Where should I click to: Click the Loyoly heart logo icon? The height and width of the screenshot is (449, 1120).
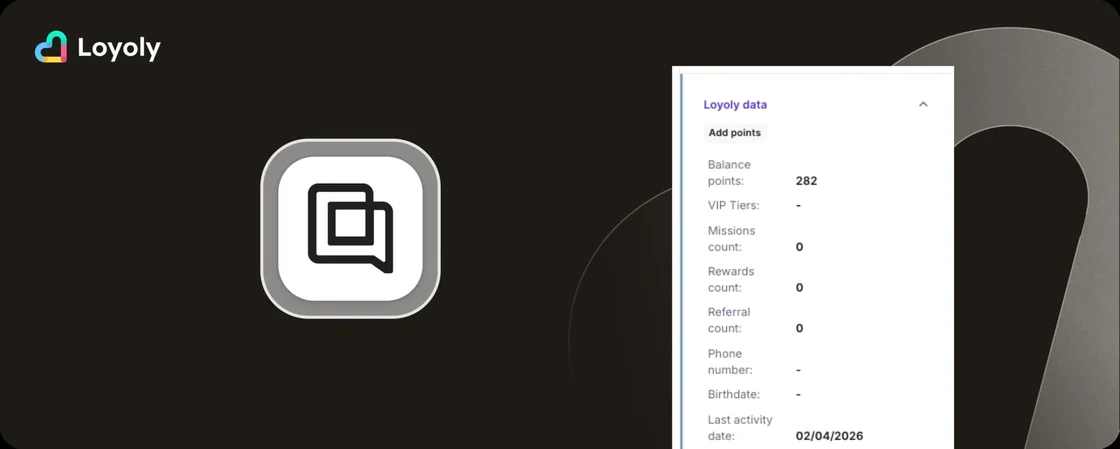tap(51, 47)
